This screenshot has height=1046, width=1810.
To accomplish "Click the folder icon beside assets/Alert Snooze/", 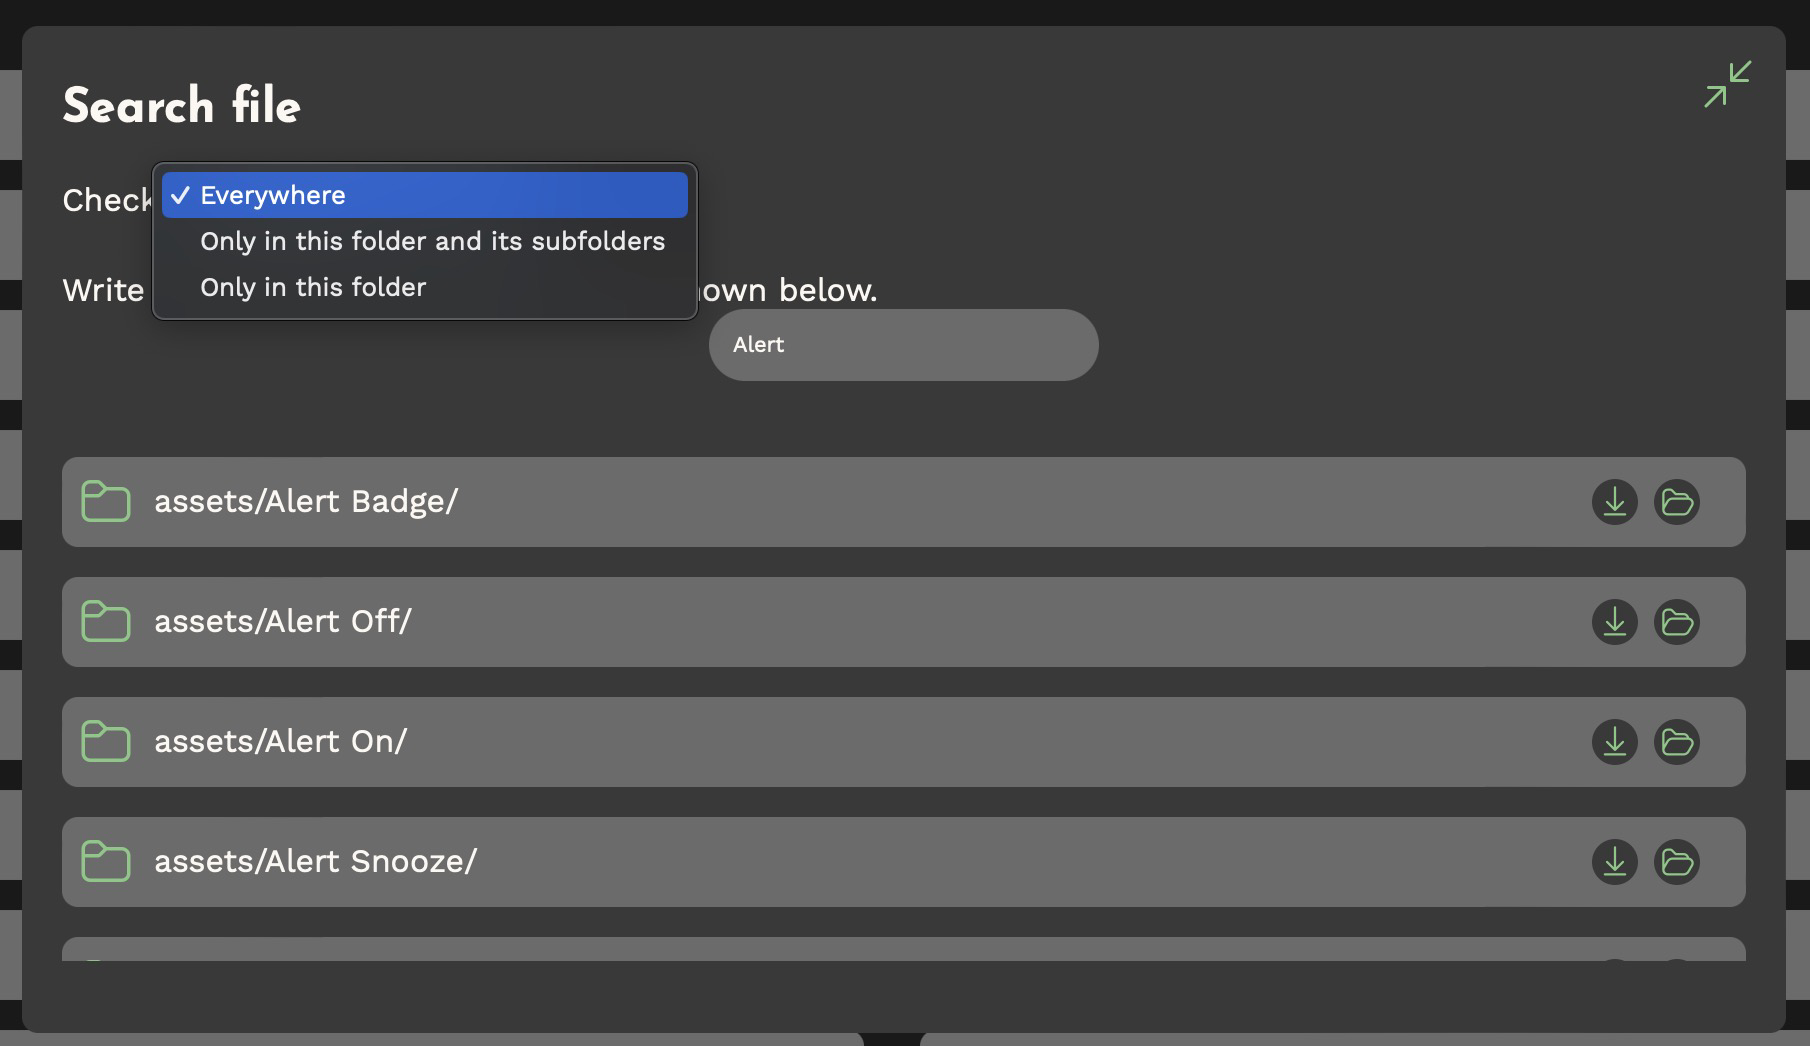I will coord(106,861).
